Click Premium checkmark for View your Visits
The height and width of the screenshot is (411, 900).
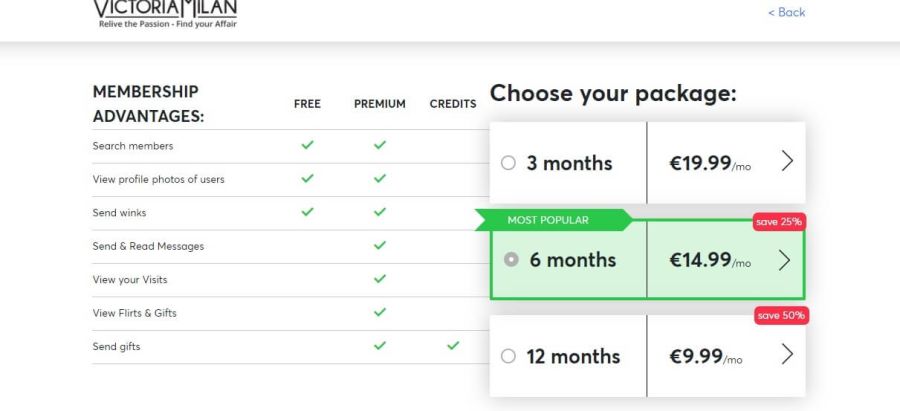(x=380, y=280)
